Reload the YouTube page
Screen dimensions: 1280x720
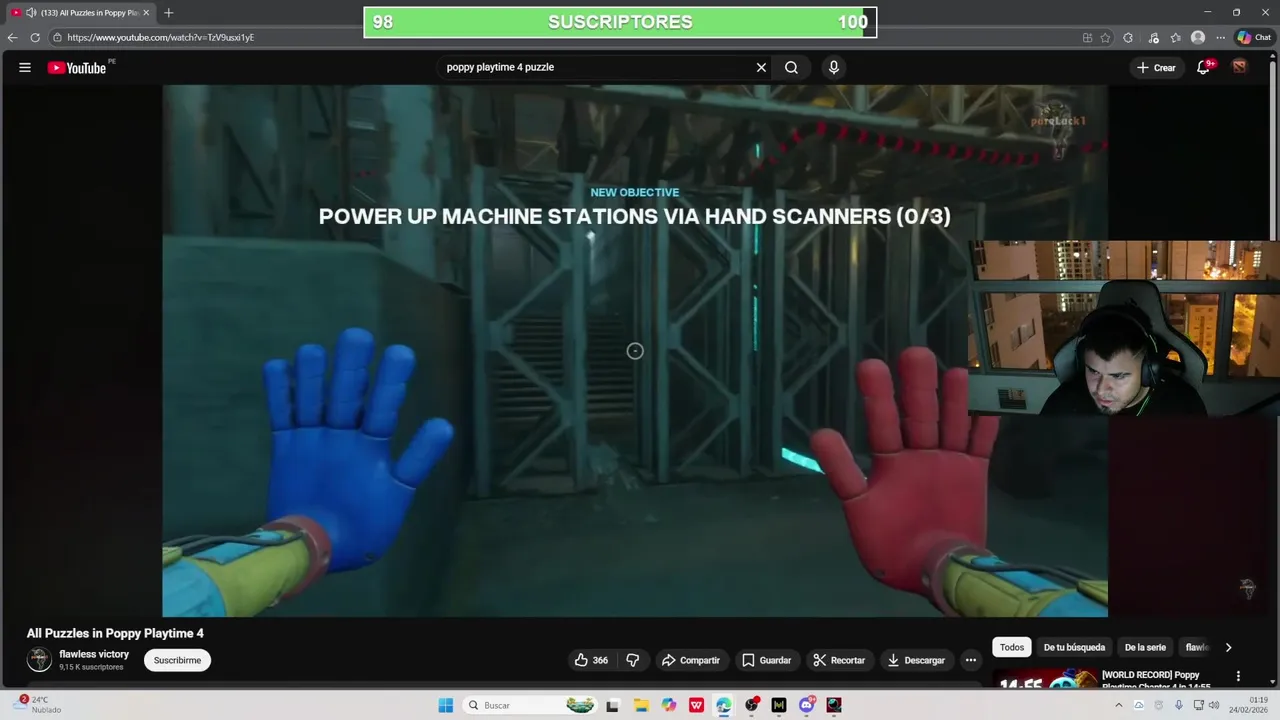pyautogui.click(x=35, y=38)
